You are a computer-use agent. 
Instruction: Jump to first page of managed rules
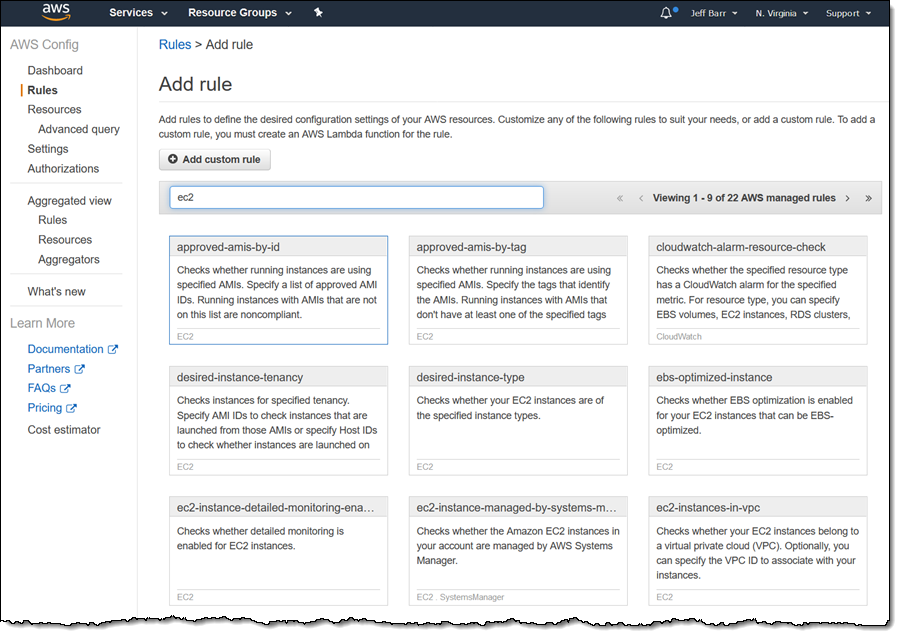point(620,198)
